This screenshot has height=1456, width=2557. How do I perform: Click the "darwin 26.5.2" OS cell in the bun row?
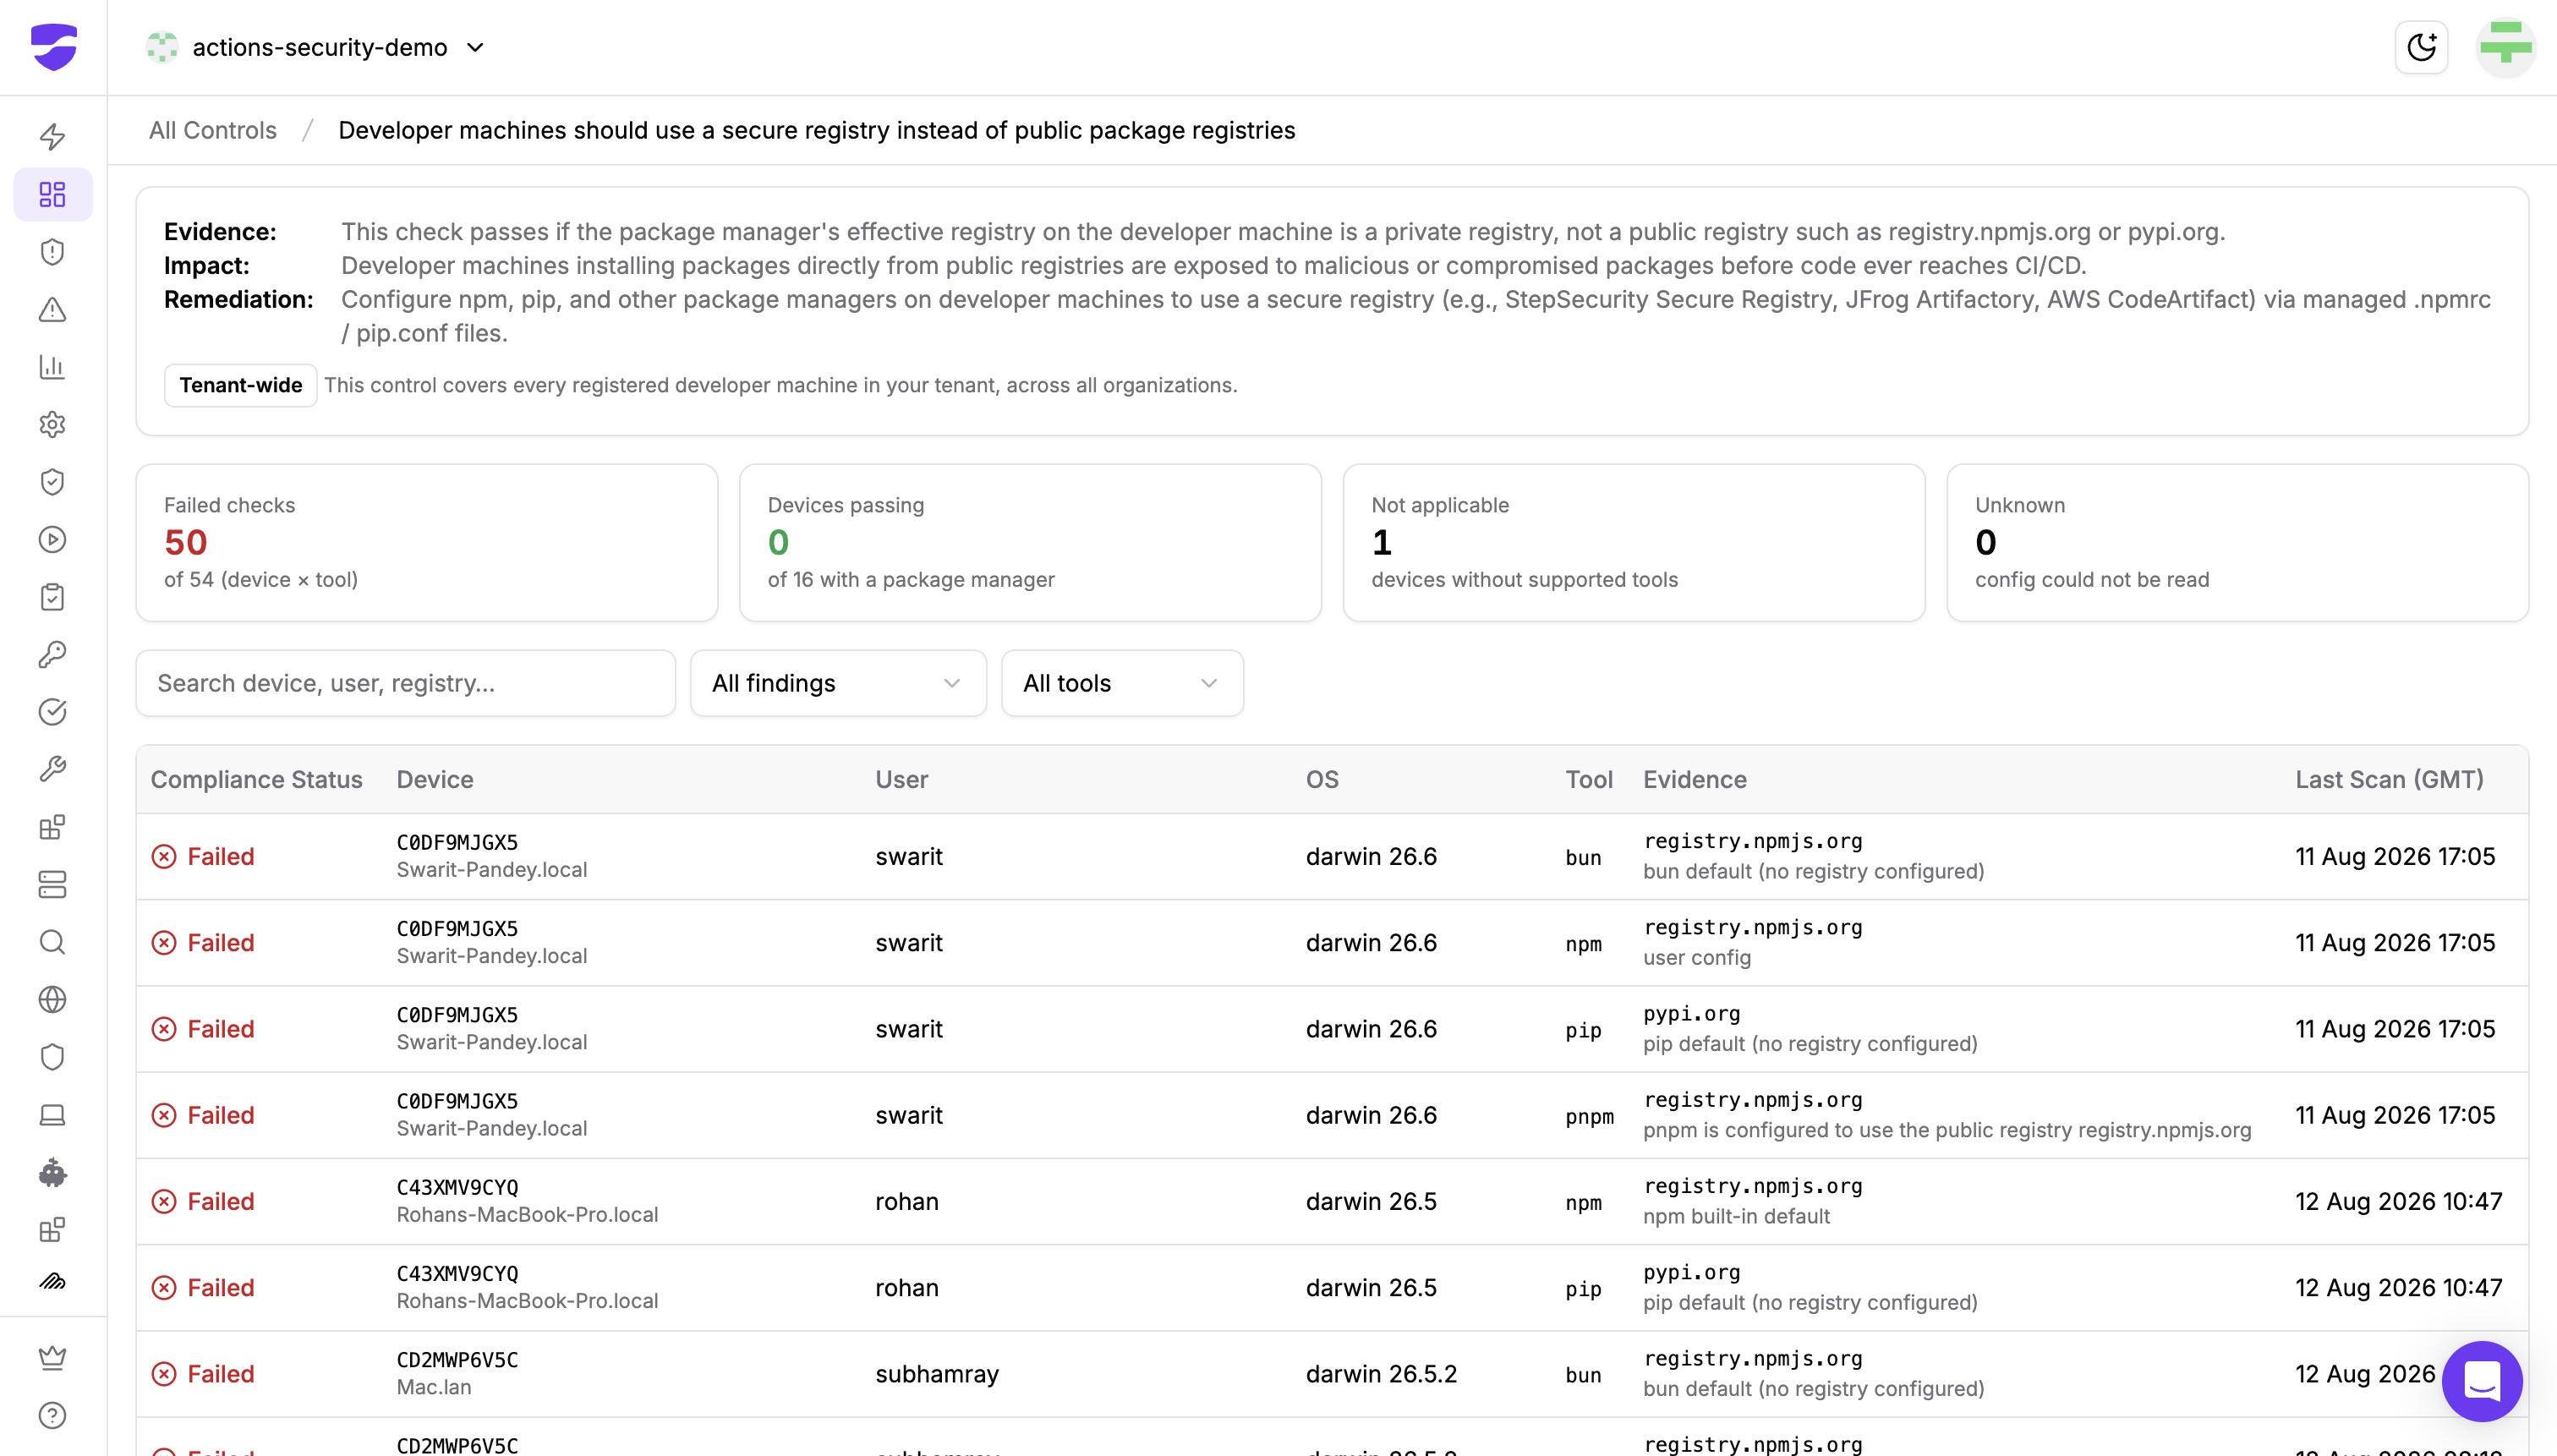(1381, 1373)
